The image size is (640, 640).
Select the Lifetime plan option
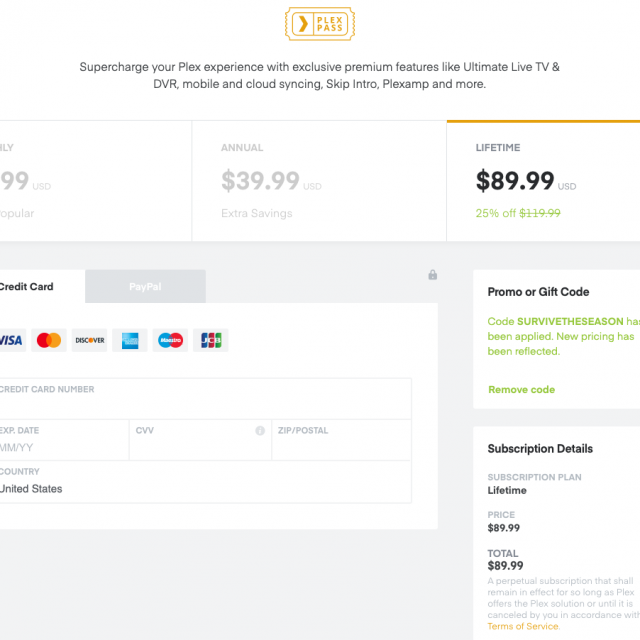point(543,181)
